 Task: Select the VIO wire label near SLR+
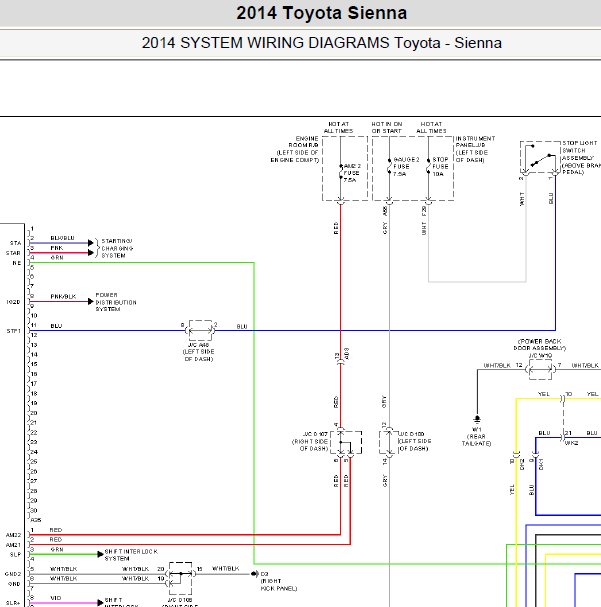tap(56, 598)
